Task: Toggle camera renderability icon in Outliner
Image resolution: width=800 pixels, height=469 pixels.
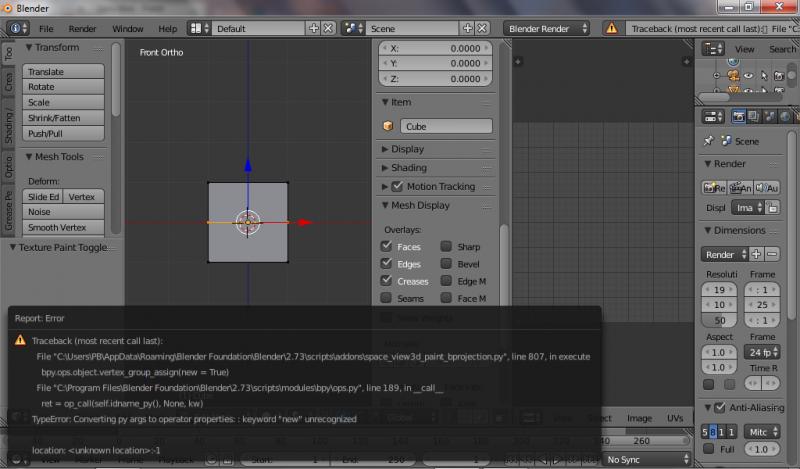Action: (779, 76)
